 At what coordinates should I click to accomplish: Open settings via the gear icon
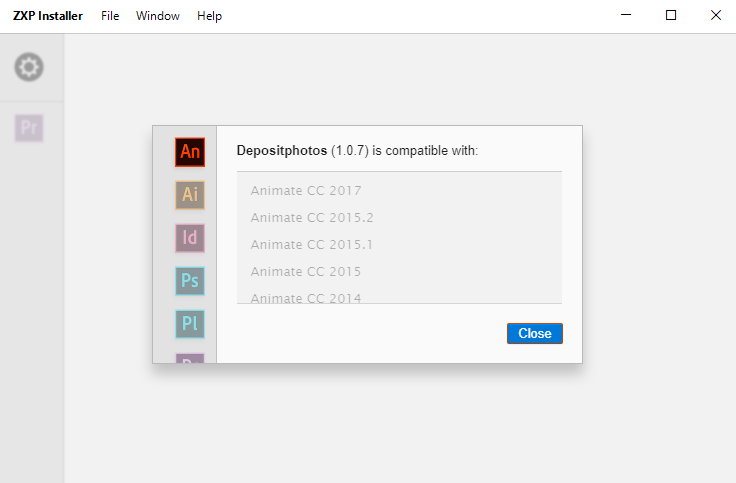tap(29, 67)
